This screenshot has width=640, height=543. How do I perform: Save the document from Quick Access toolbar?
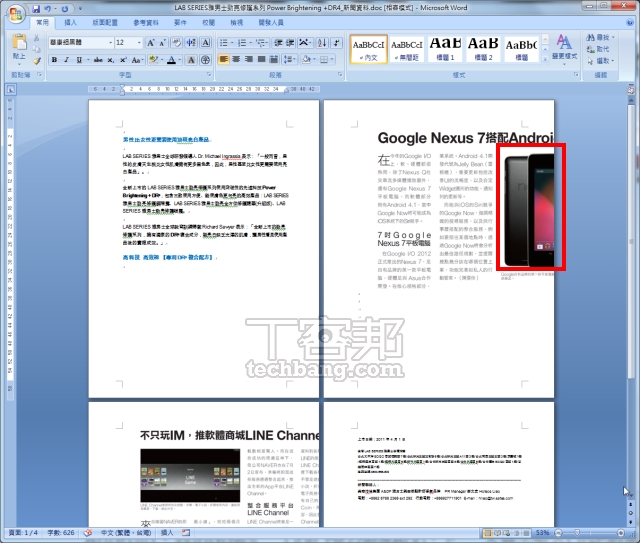click(36, 9)
